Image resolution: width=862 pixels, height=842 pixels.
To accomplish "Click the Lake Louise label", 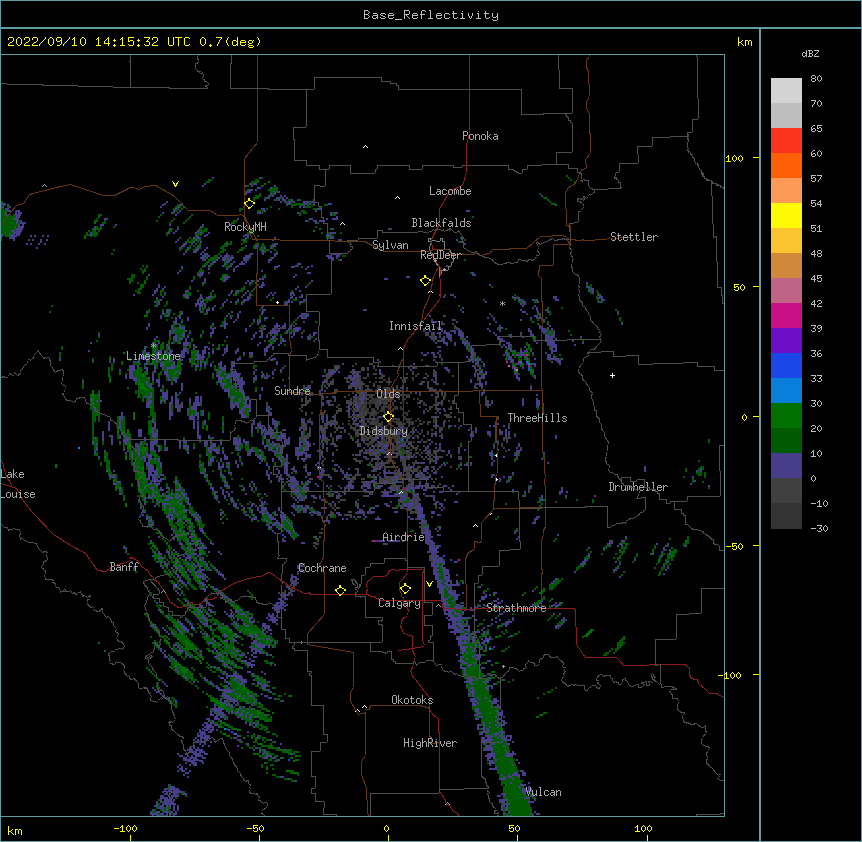I will pyautogui.click(x=18, y=484).
